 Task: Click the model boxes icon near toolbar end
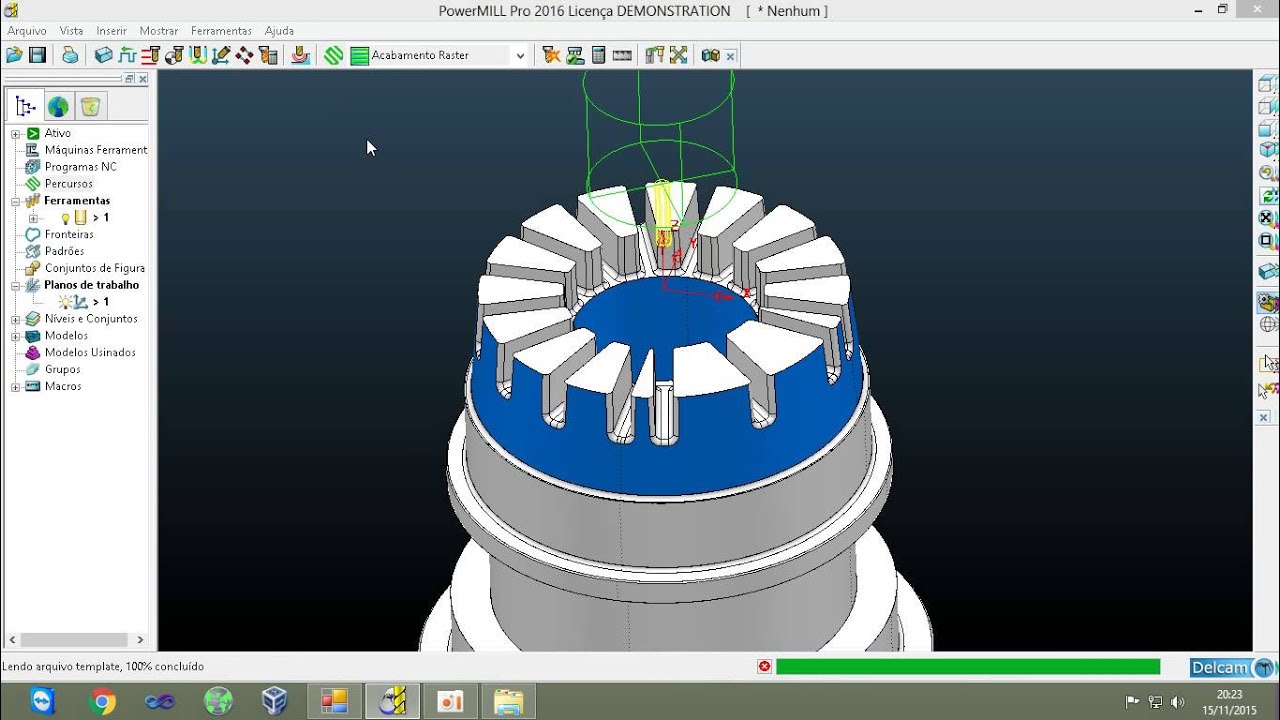point(711,55)
